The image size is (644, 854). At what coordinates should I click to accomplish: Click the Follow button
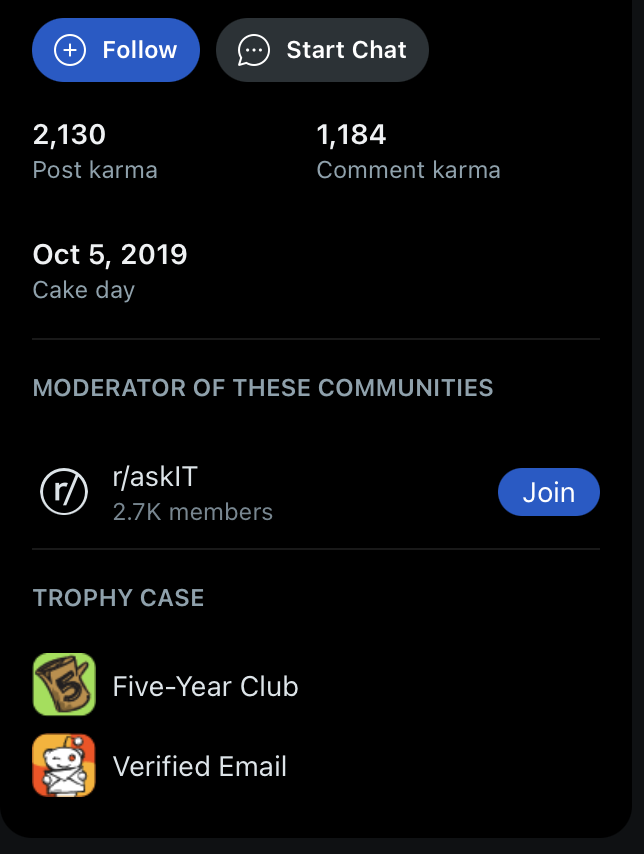[116, 50]
